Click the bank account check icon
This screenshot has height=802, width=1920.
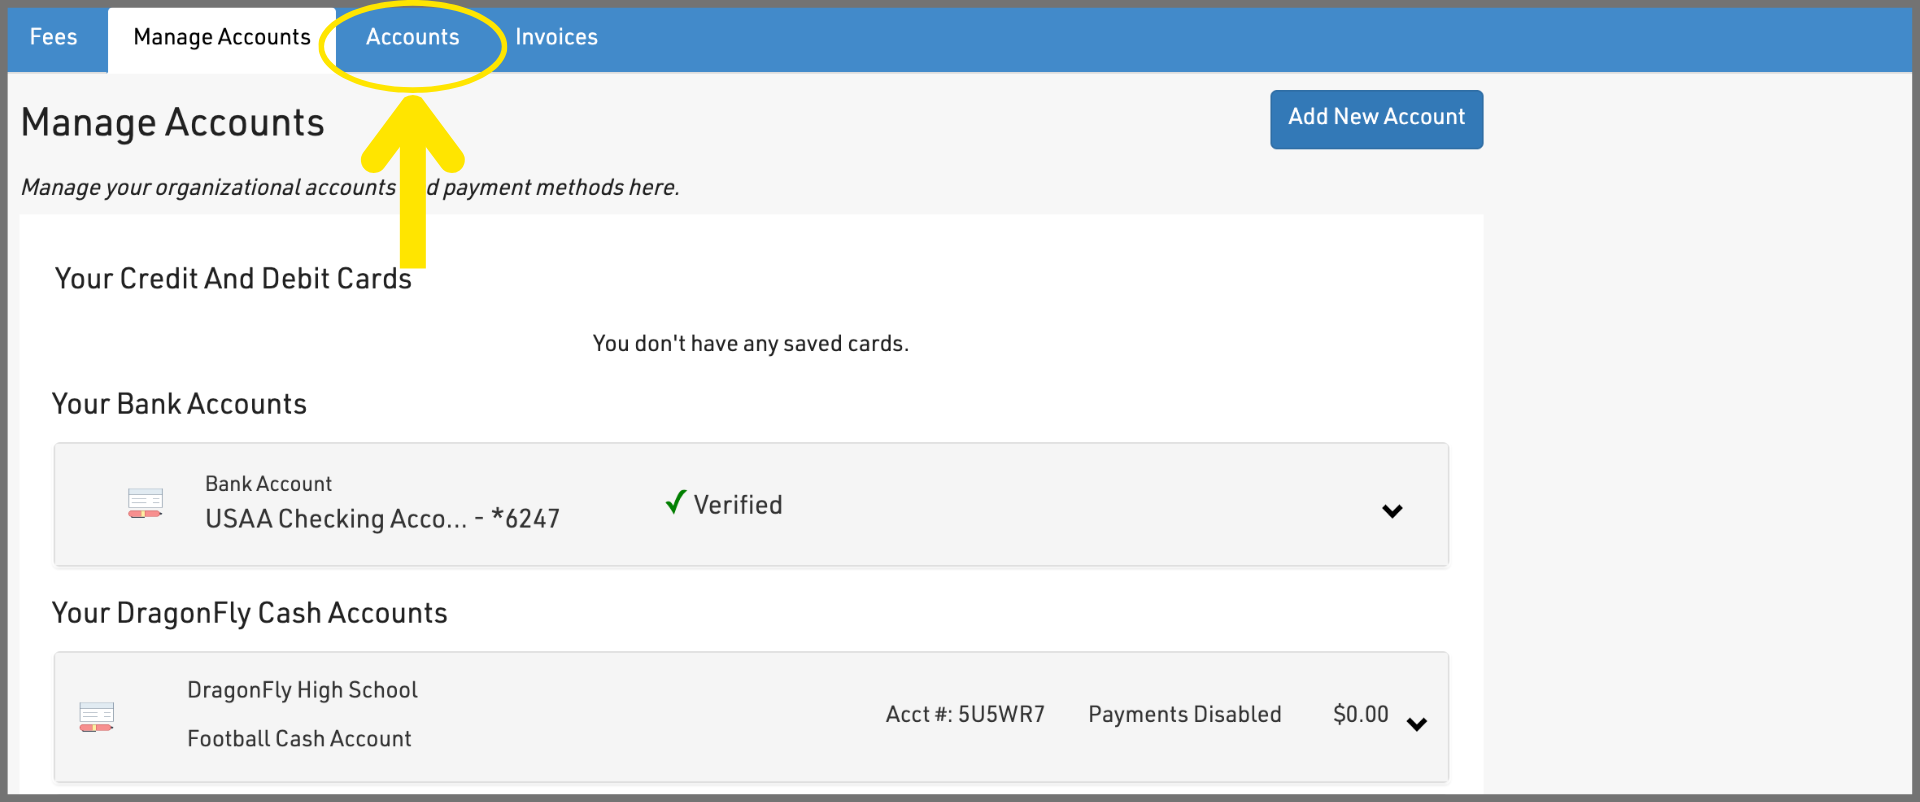coord(145,502)
